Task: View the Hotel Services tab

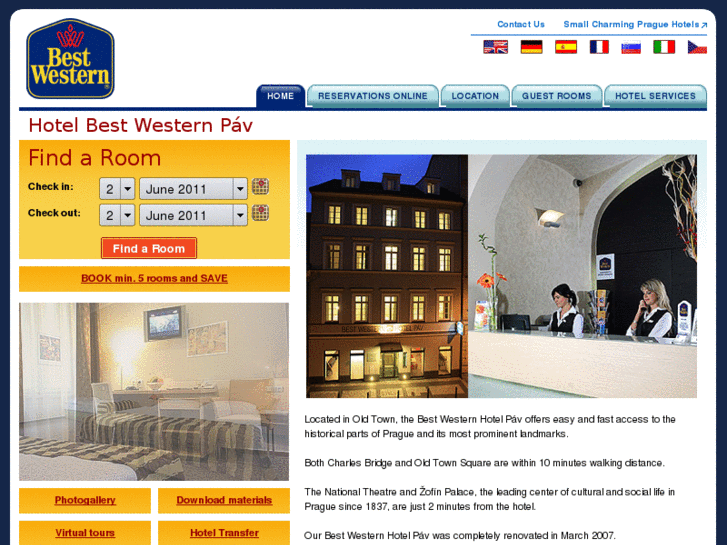Action: tap(656, 96)
